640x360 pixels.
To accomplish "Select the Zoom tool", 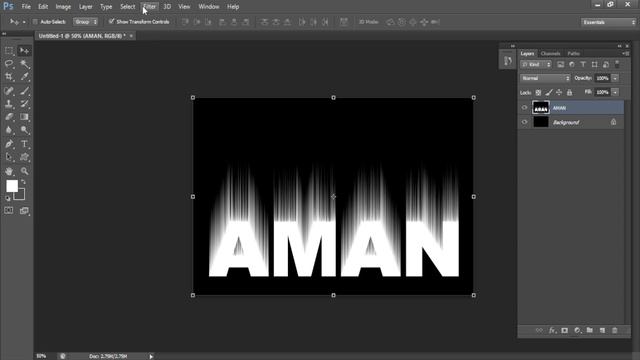I will coord(24,171).
